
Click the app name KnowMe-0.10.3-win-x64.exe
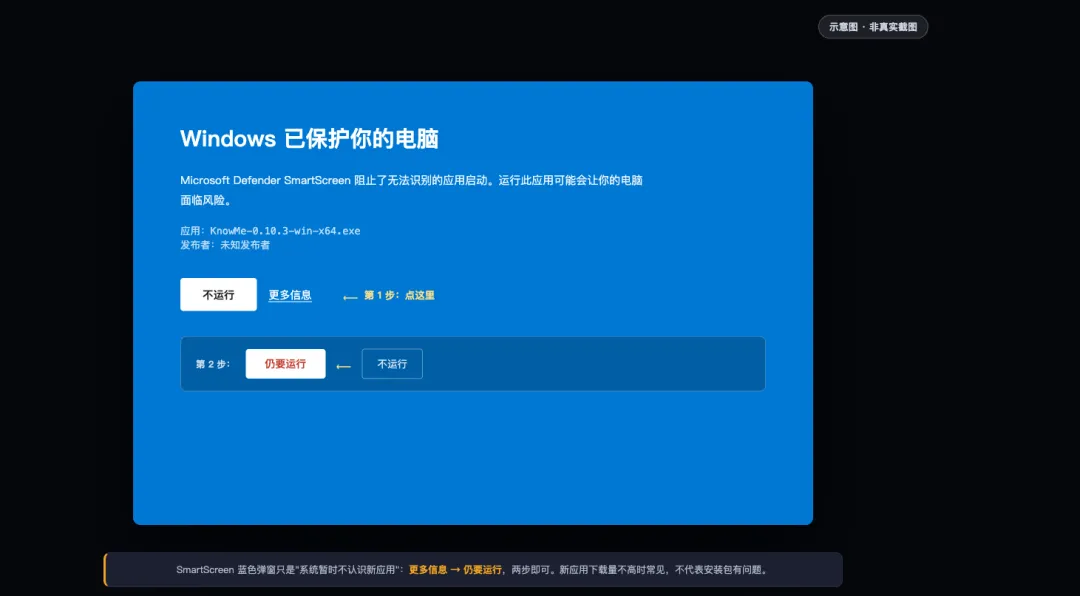pos(285,231)
